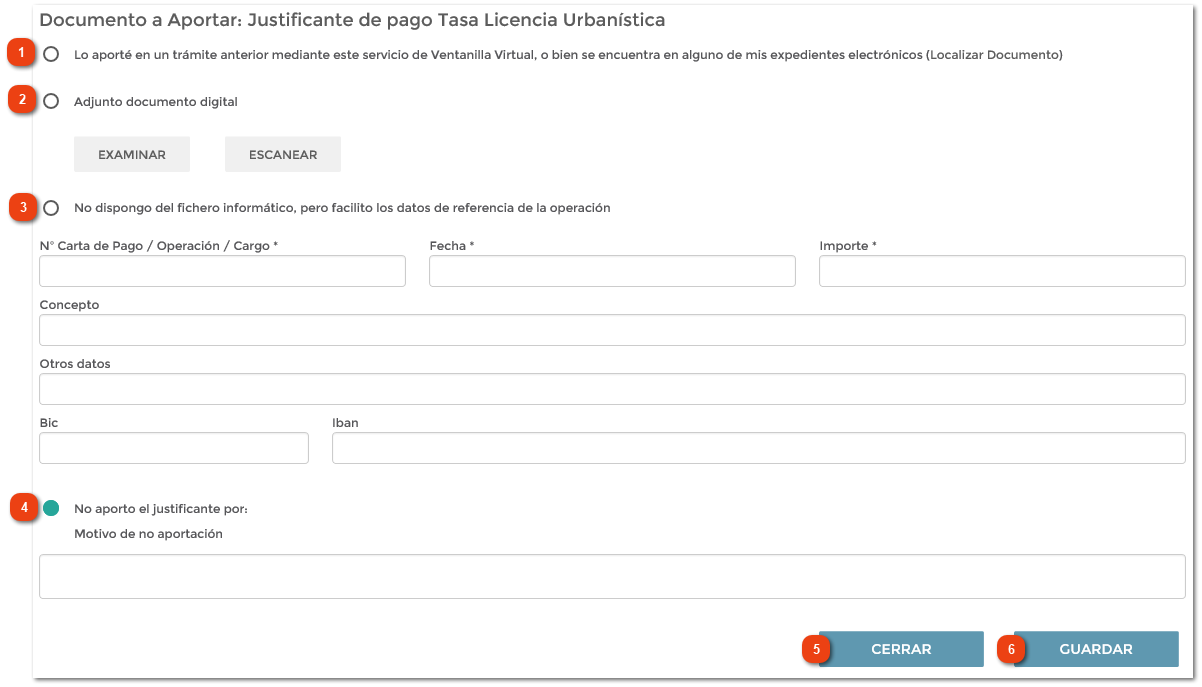Viewport: 1202px width, 687px height.
Task: Click the red numbered badge 3
Action: click(19, 206)
